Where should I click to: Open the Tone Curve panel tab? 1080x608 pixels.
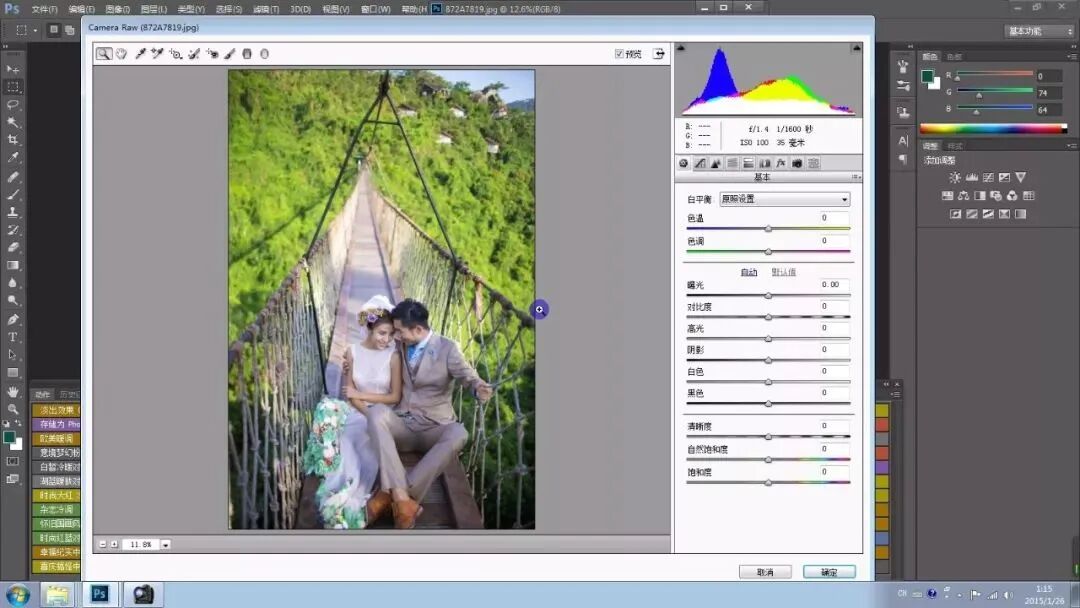[x=700, y=163]
